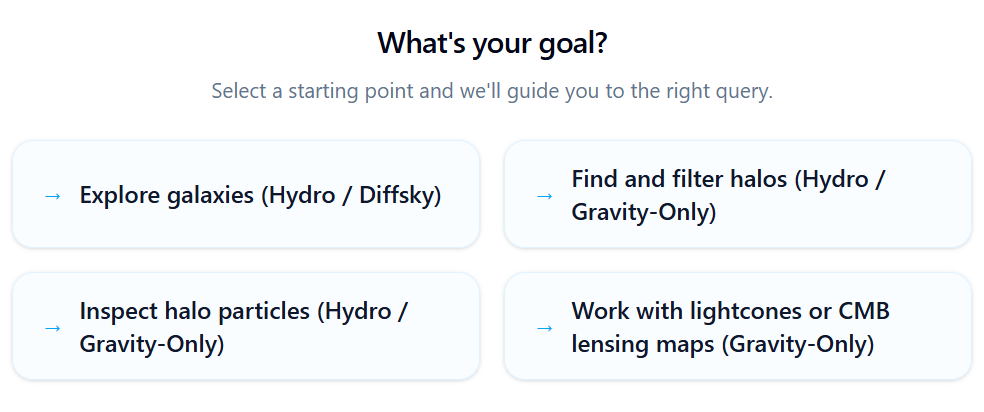Open the lightcones or CMB lensing maps card

[x=738, y=326]
